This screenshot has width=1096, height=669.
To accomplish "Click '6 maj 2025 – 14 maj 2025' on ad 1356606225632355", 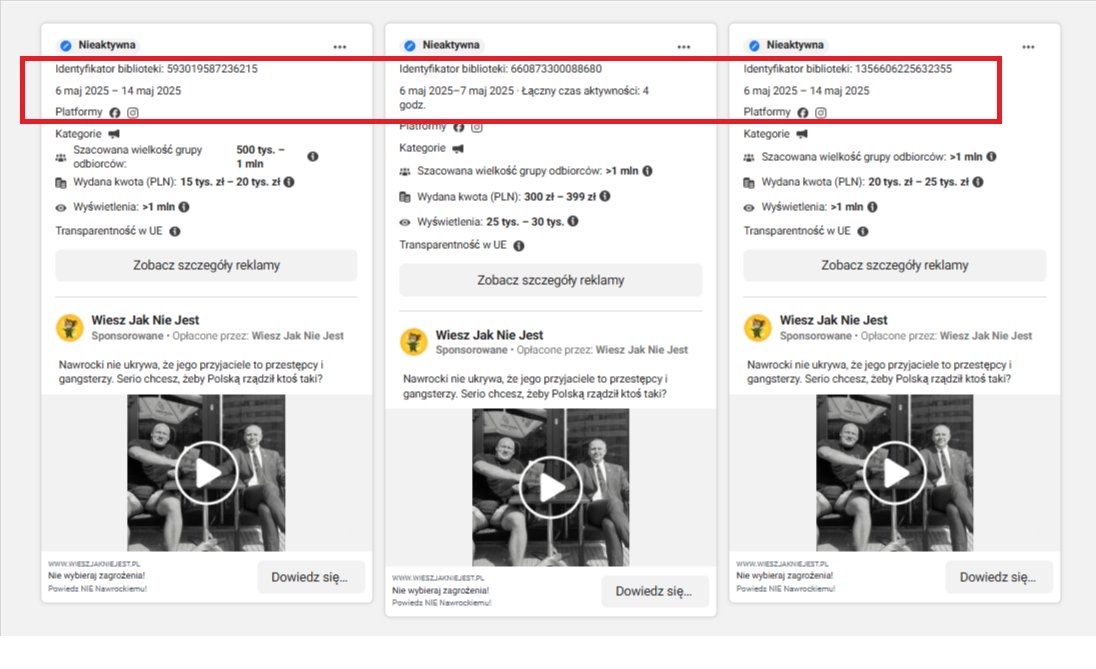I will click(807, 91).
